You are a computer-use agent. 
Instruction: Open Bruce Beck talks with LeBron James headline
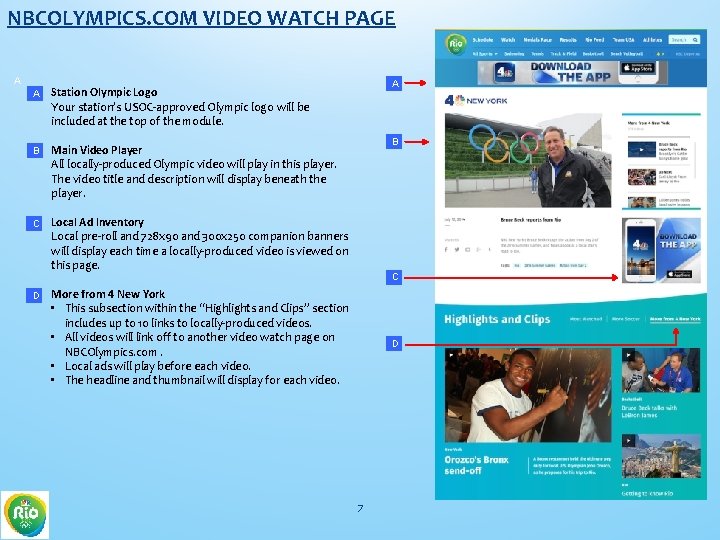point(649,411)
